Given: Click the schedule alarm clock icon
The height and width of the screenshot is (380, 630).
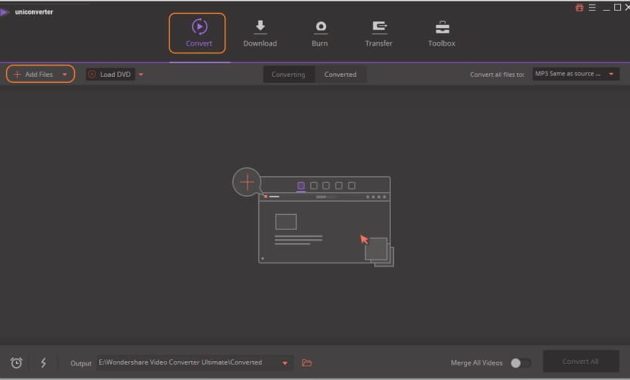Looking at the screenshot, I should (x=16, y=363).
